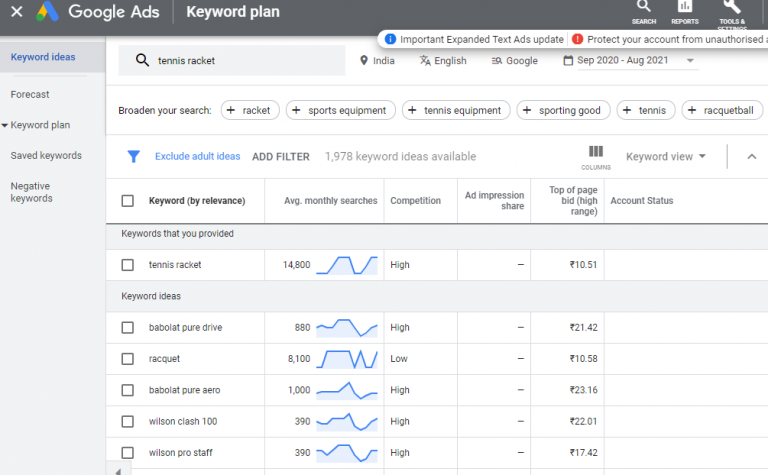Click the Ad impression share column header
The width and height of the screenshot is (768, 475).
pos(494,201)
